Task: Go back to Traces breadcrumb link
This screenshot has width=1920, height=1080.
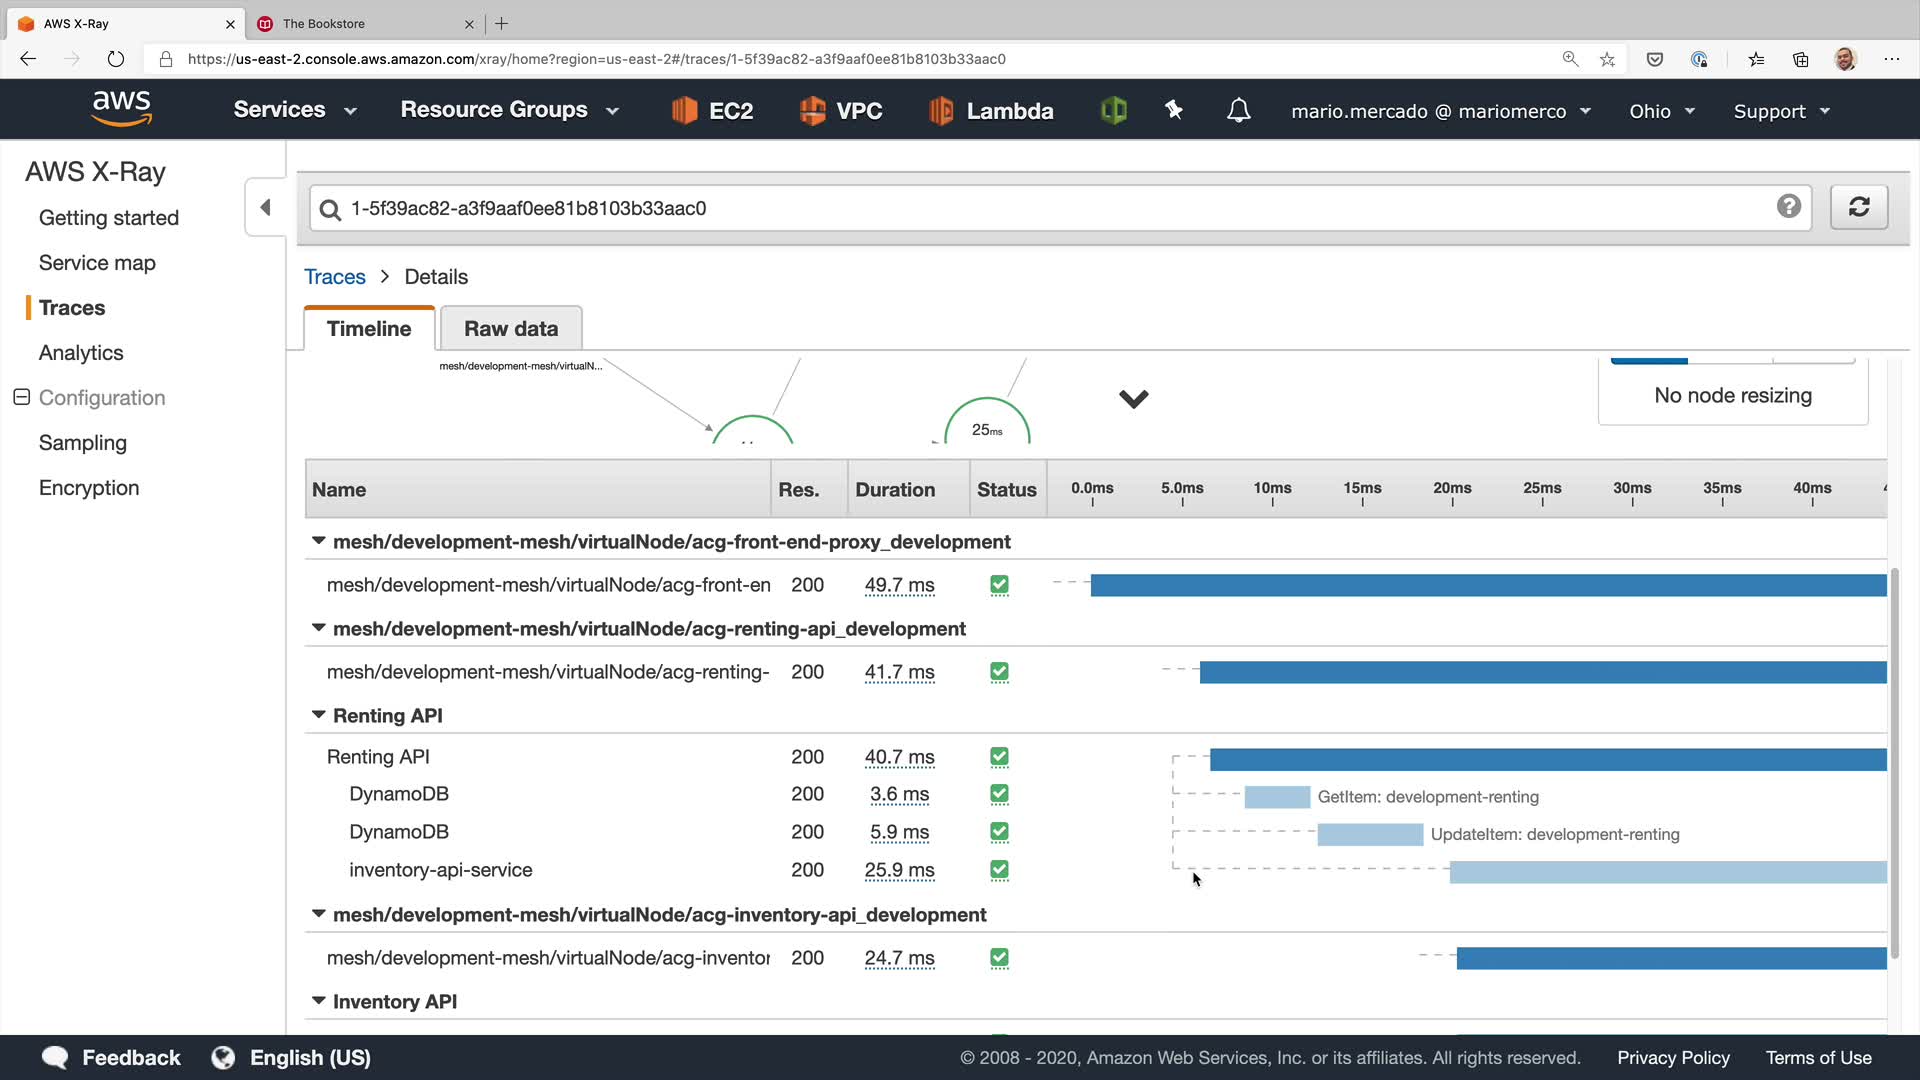Action: tap(334, 277)
